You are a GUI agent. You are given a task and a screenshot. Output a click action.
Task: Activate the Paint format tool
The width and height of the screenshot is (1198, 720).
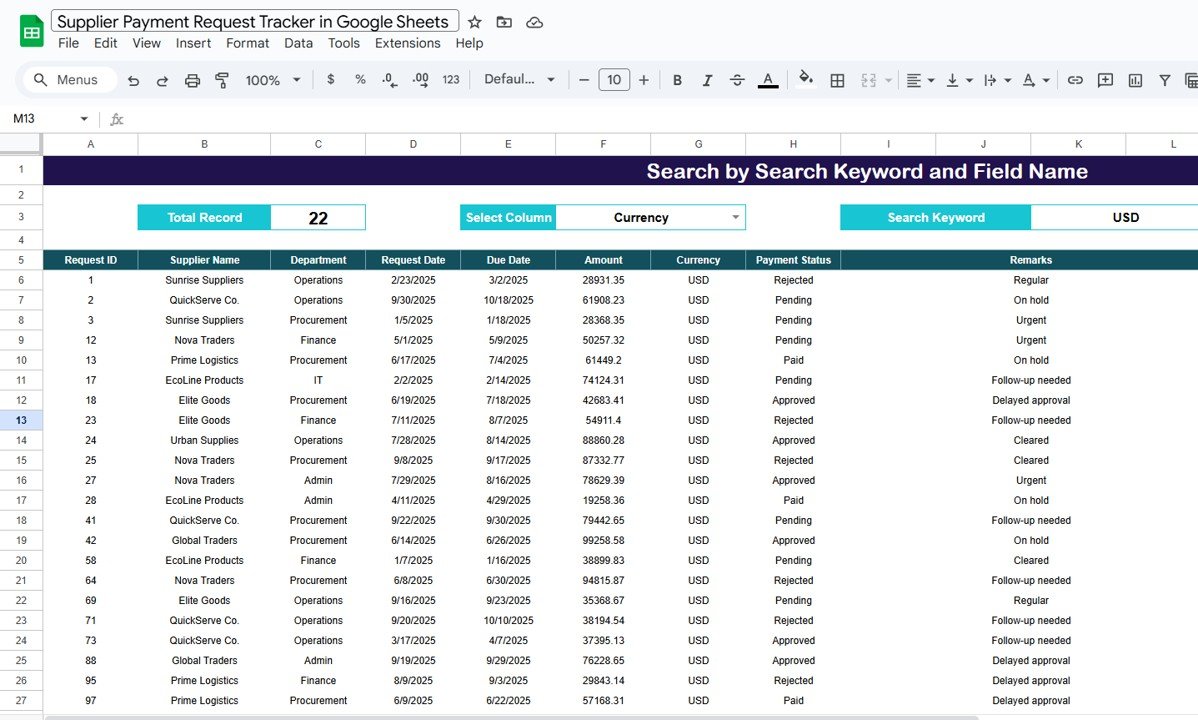[222, 80]
